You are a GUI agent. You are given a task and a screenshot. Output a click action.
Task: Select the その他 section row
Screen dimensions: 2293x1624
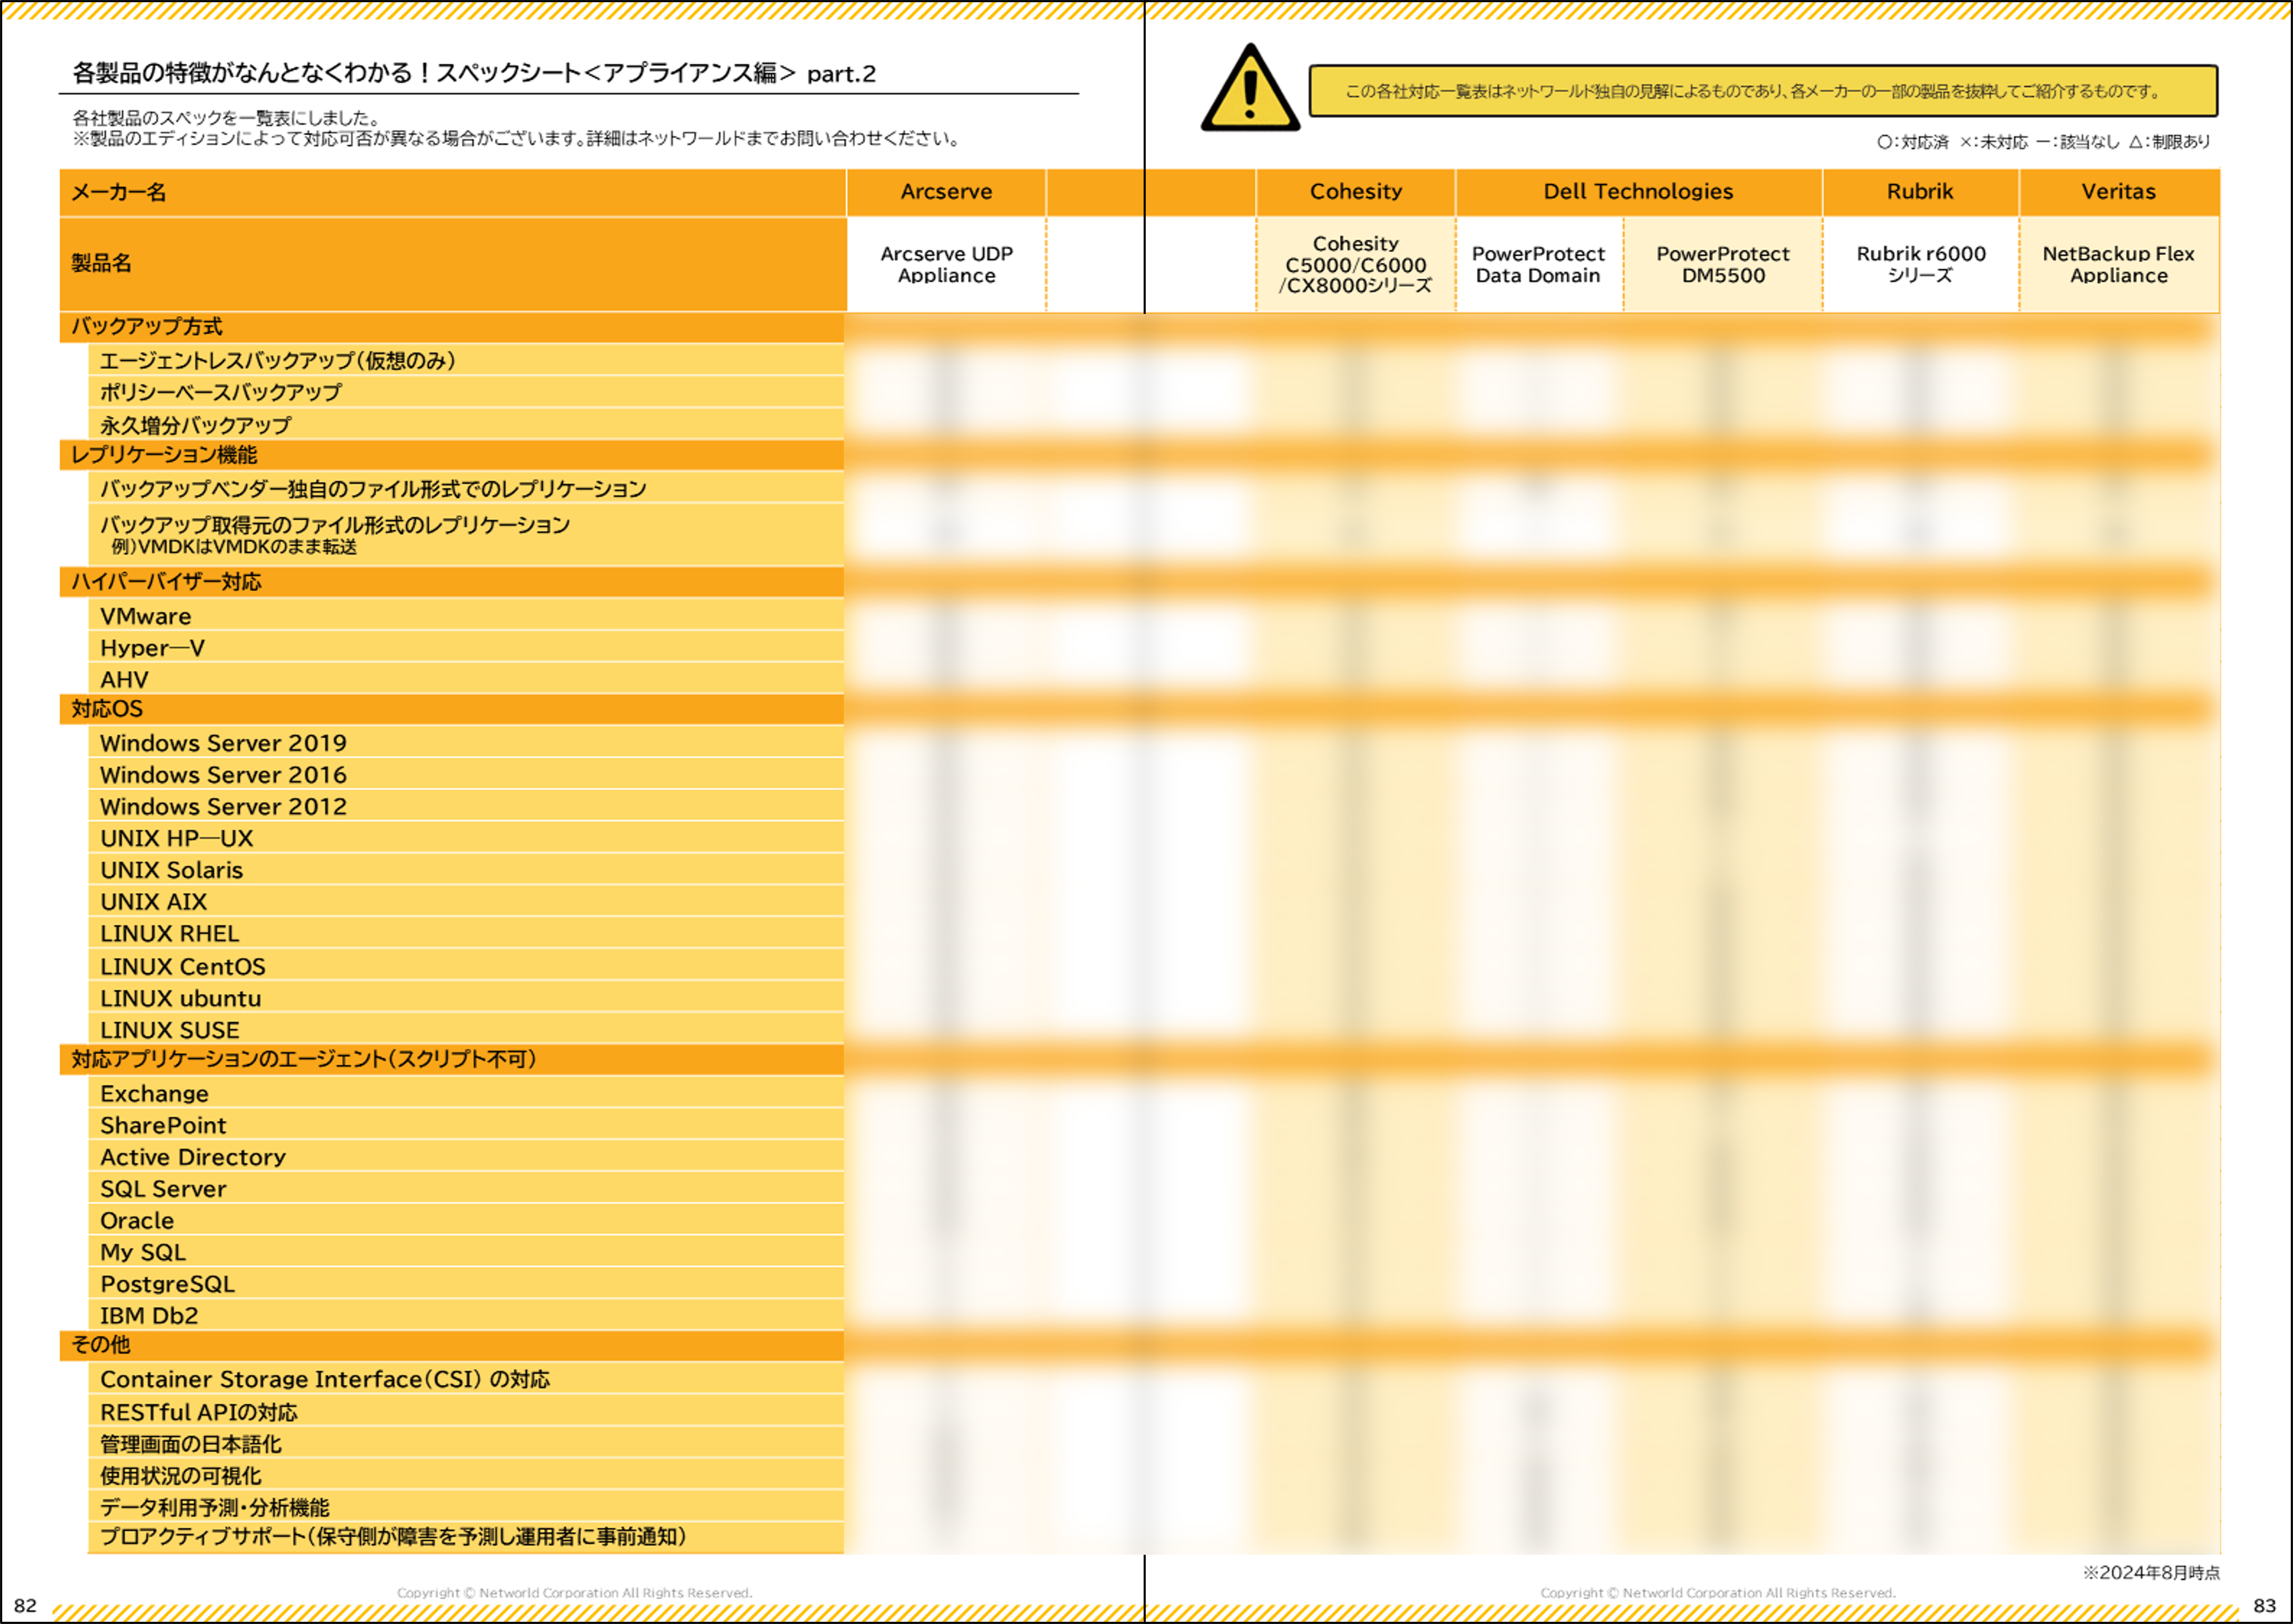(452, 1346)
